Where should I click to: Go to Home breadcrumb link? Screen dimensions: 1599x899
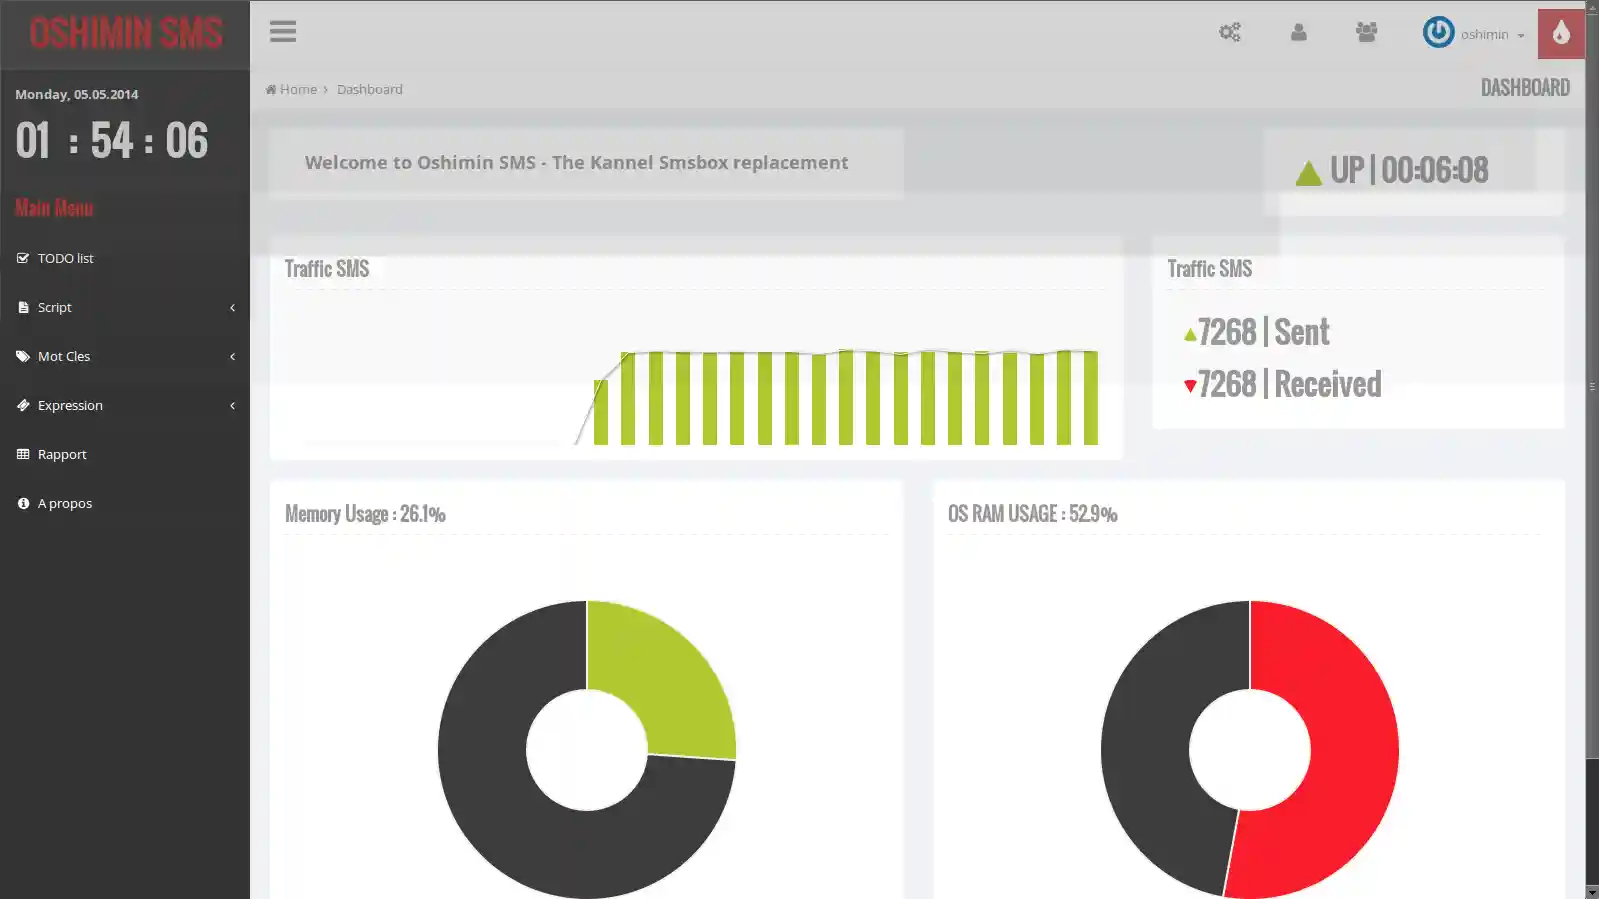coord(297,90)
